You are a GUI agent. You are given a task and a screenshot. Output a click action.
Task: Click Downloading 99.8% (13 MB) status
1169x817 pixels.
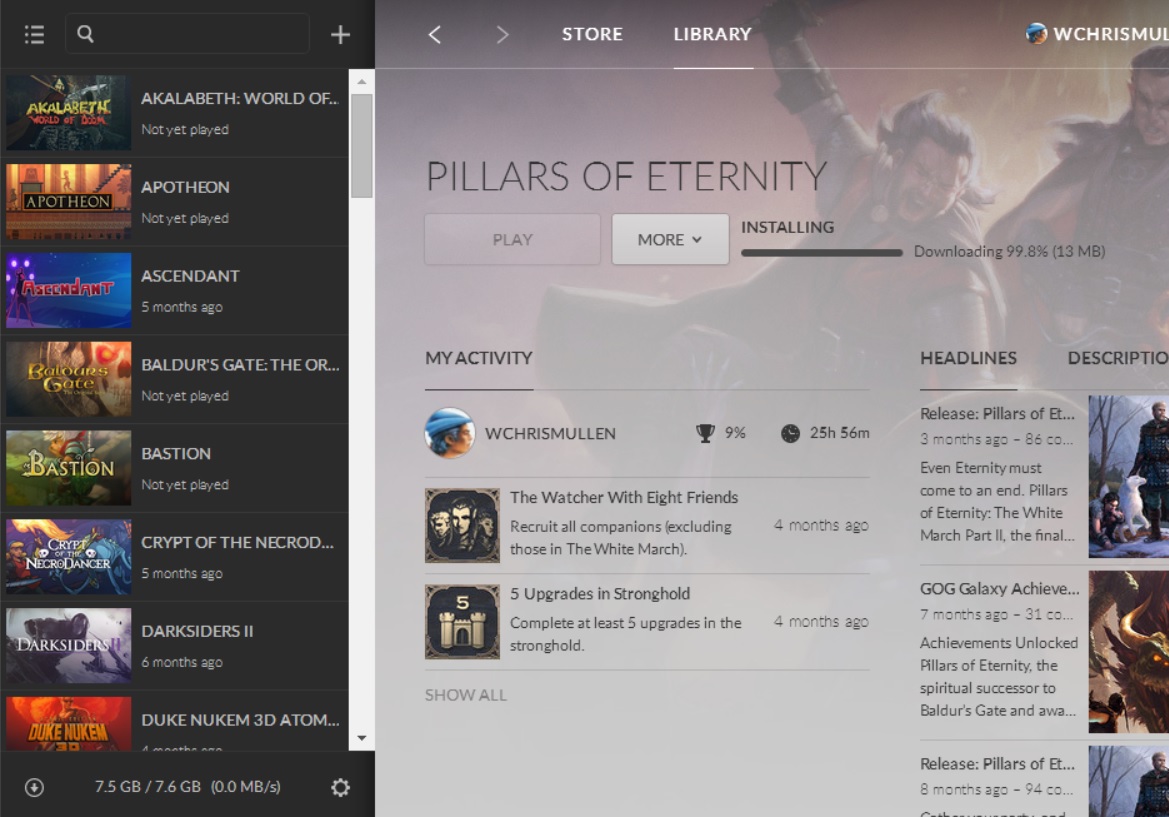click(x=1009, y=252)
